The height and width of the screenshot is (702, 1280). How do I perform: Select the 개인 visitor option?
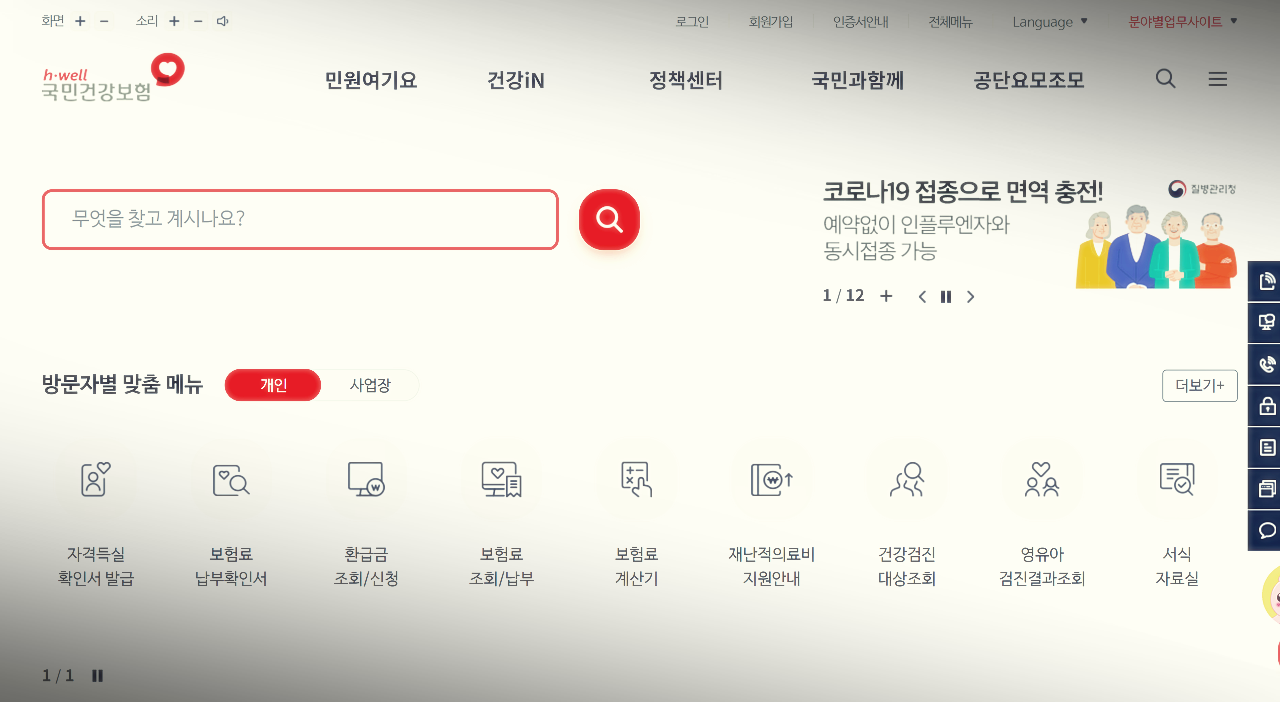(272, 385)
